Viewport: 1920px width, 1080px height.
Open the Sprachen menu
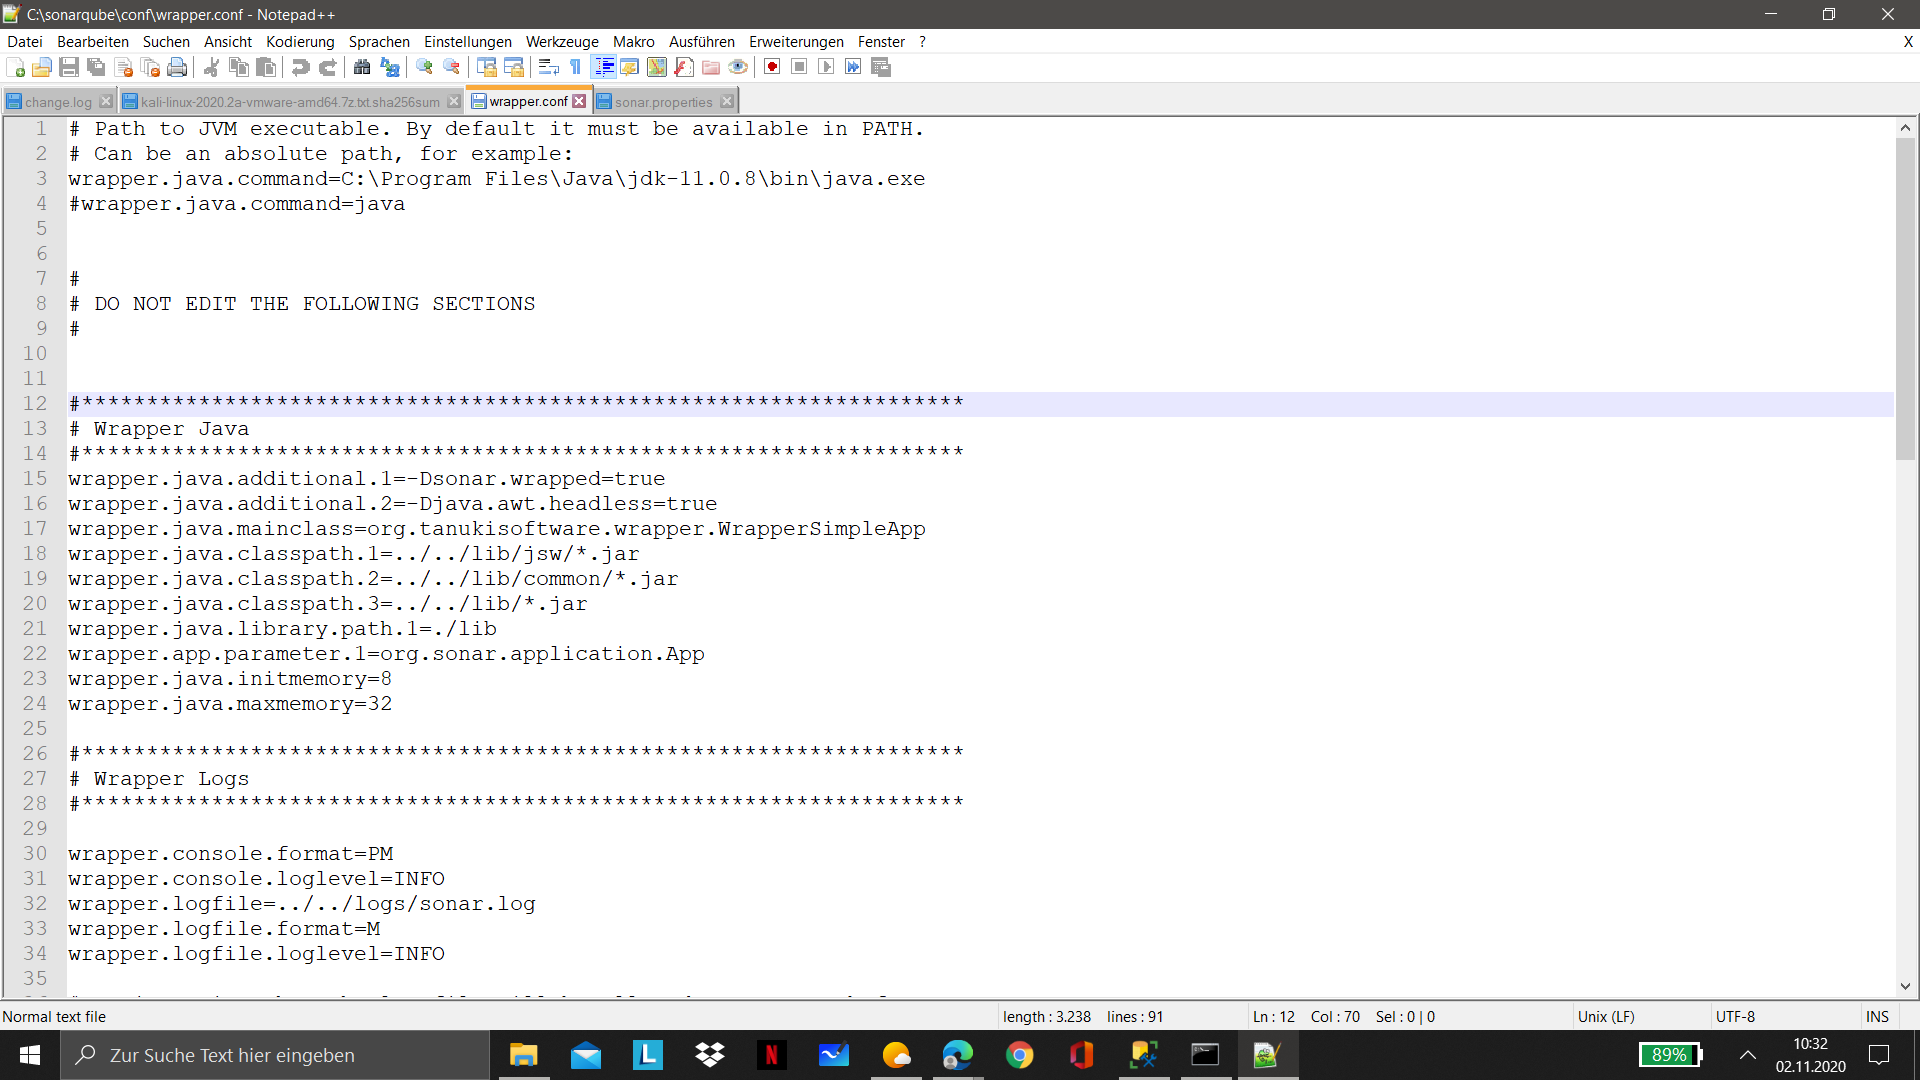379,42
